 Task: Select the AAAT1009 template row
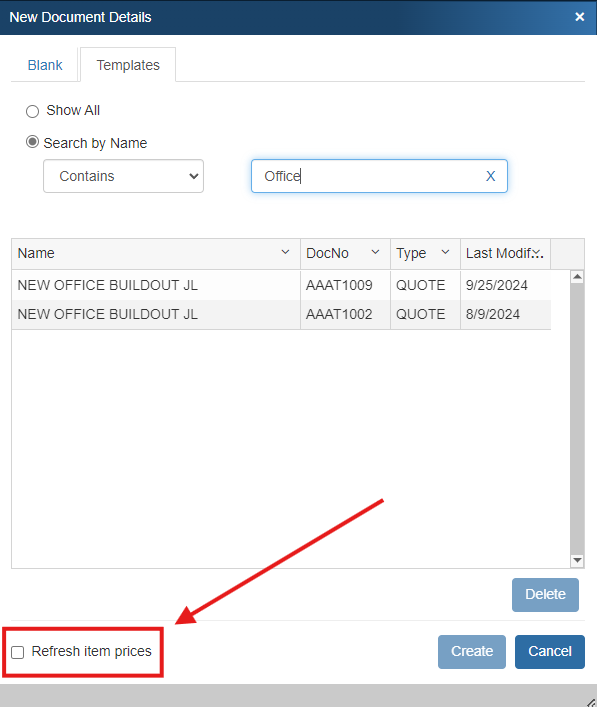coord(281,285)
